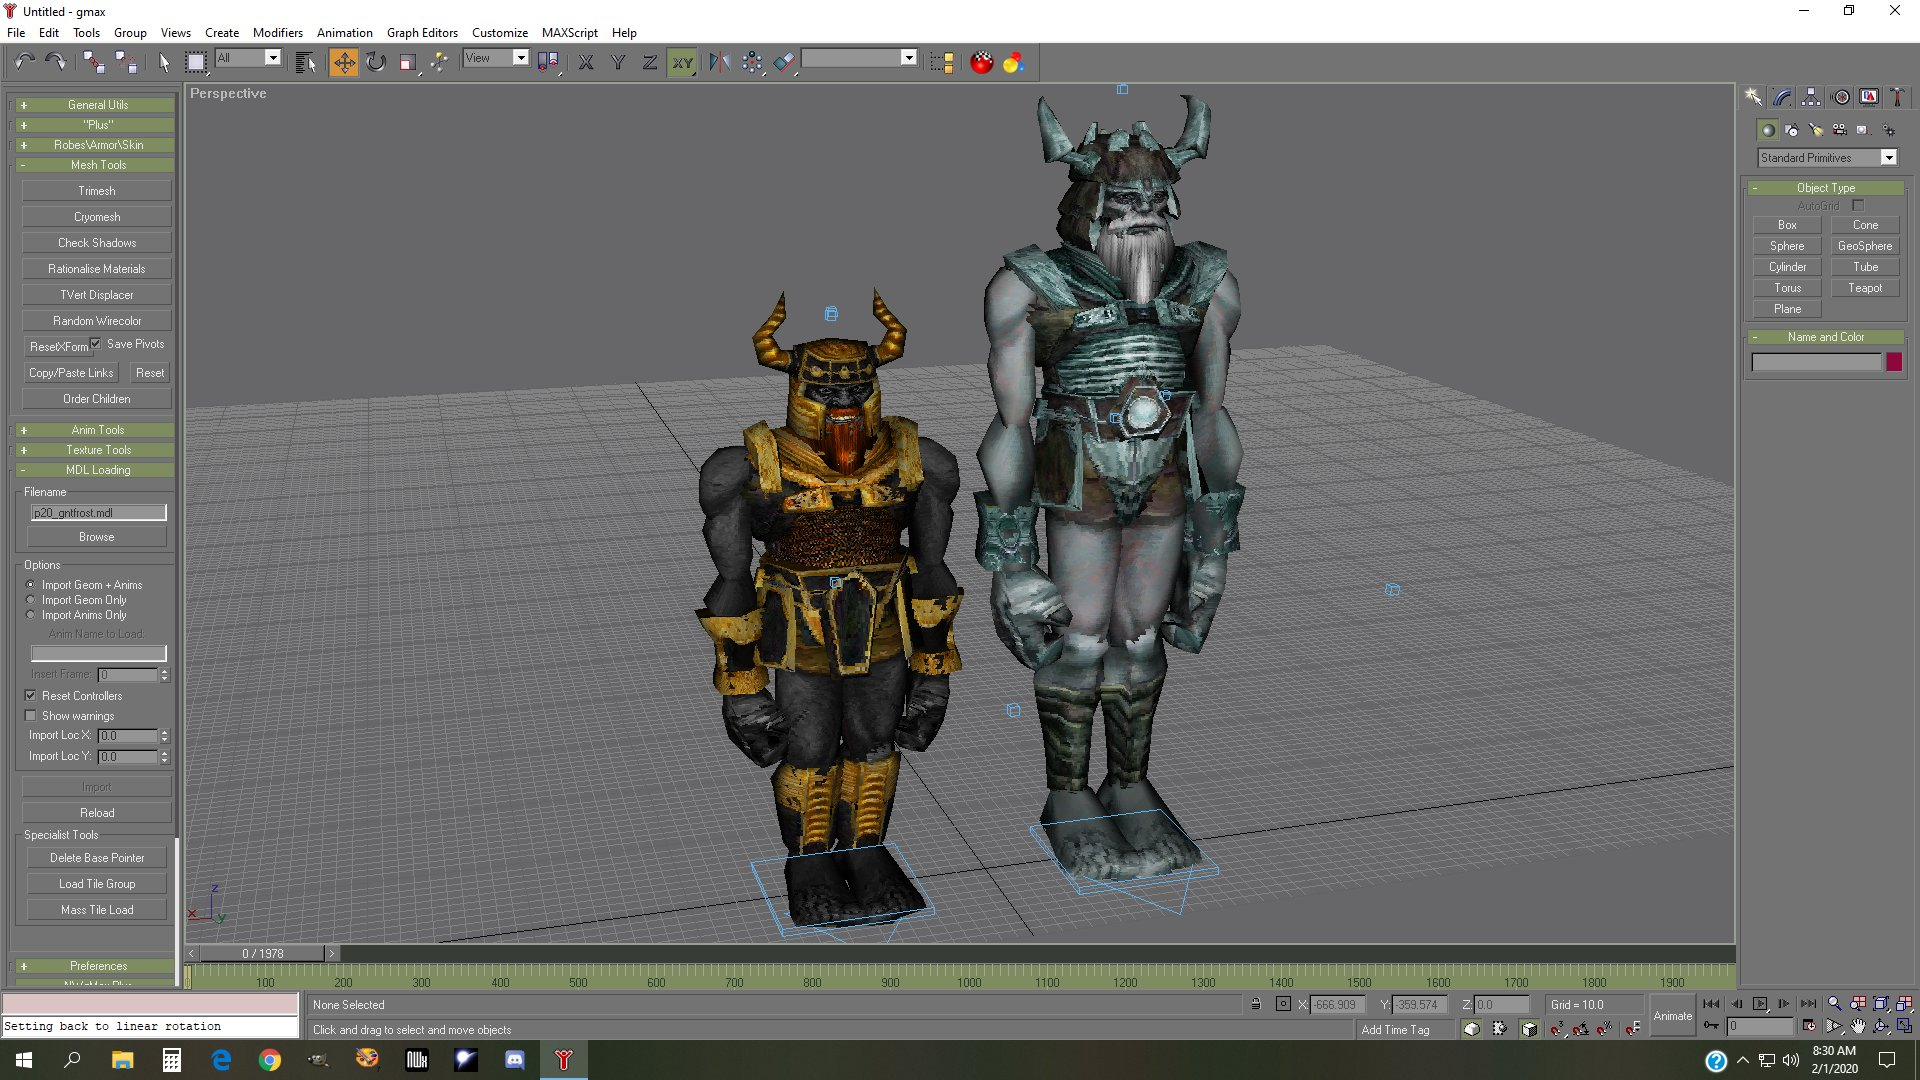Click the Redo arrow in the toolbar

56,62
